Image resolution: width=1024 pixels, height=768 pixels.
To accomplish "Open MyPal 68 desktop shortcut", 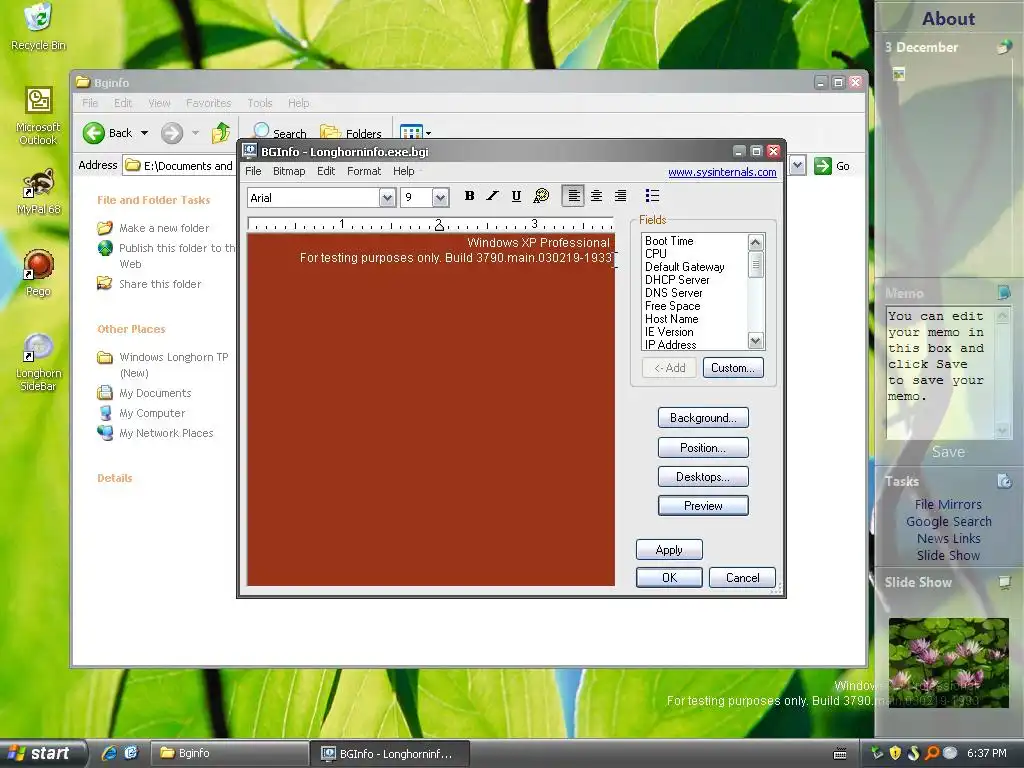I will [38, 191].
